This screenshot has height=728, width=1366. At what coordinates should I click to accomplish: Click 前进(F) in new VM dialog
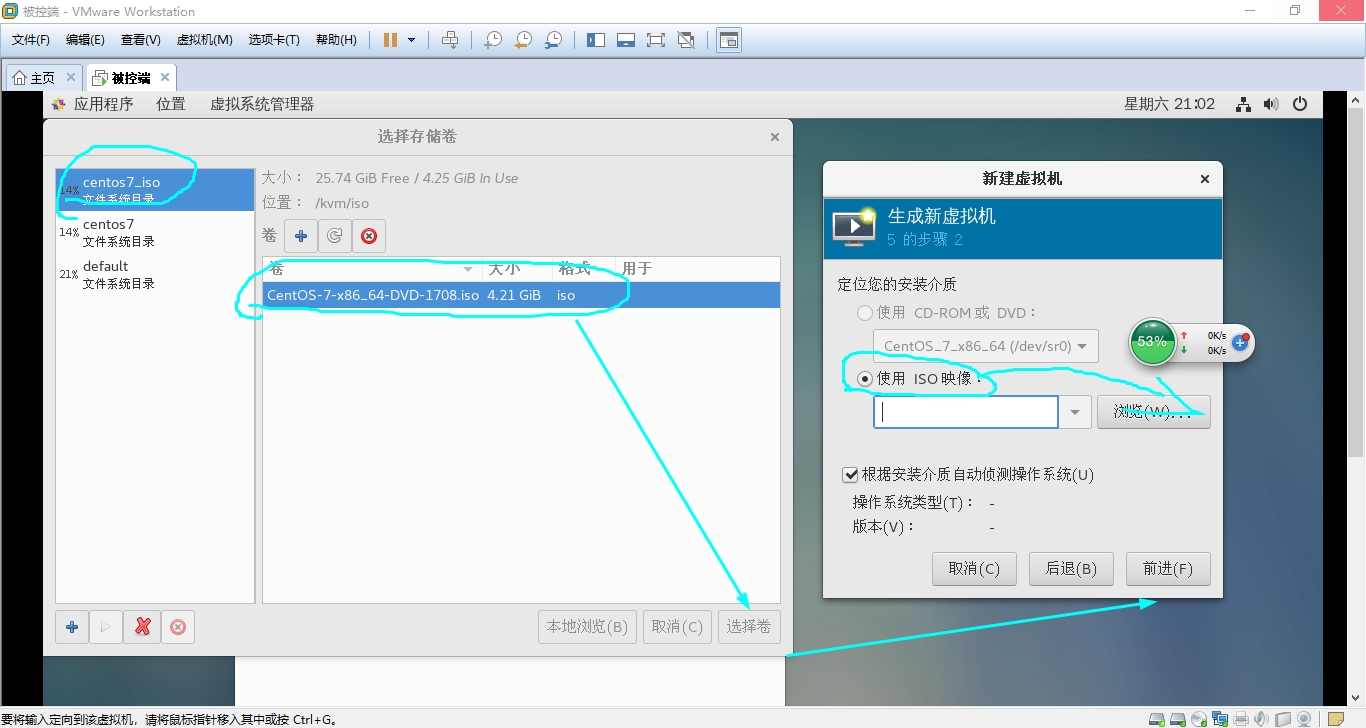click(1168, 569)
